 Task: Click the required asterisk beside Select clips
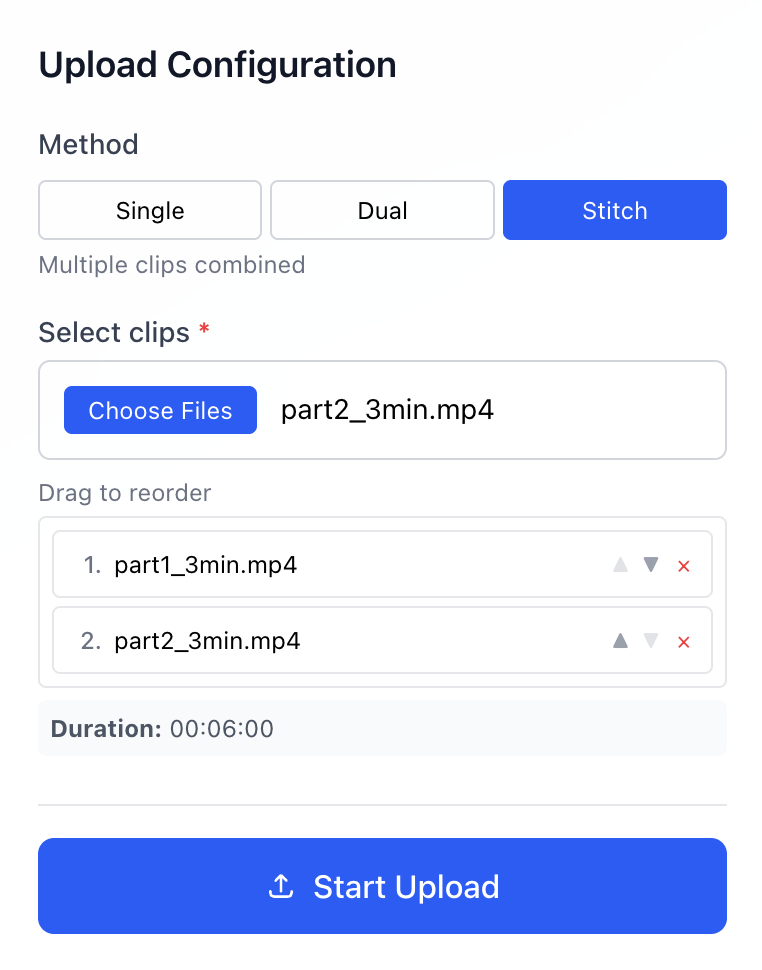tap(204, 330)
